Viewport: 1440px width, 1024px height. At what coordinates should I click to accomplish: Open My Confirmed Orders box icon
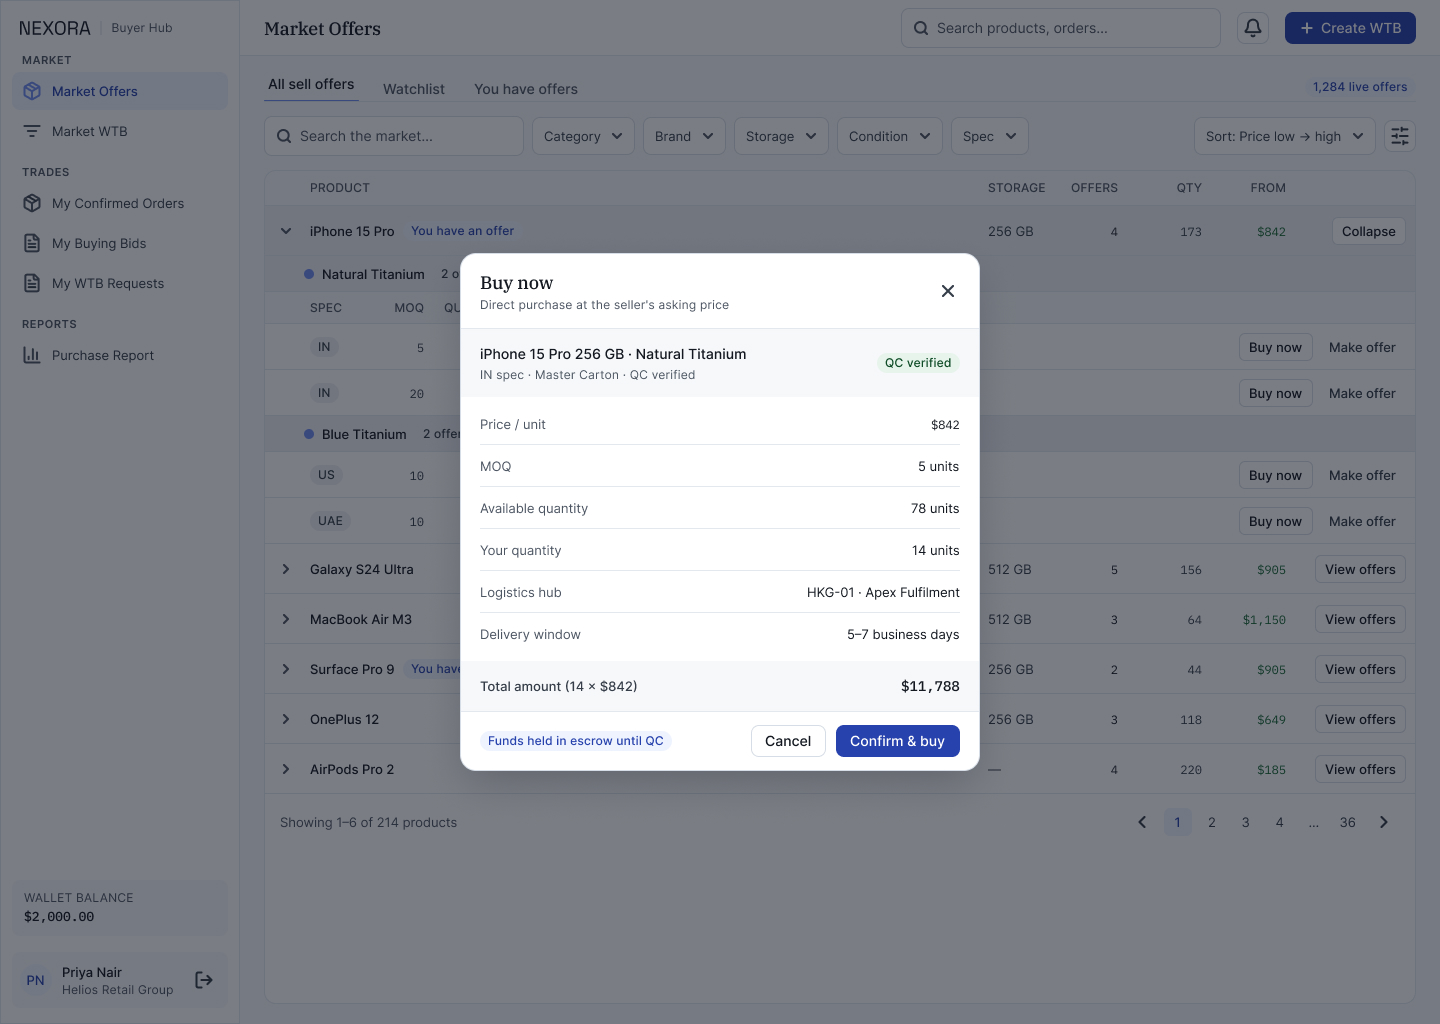pyautogui.click(x=32, y=203)
